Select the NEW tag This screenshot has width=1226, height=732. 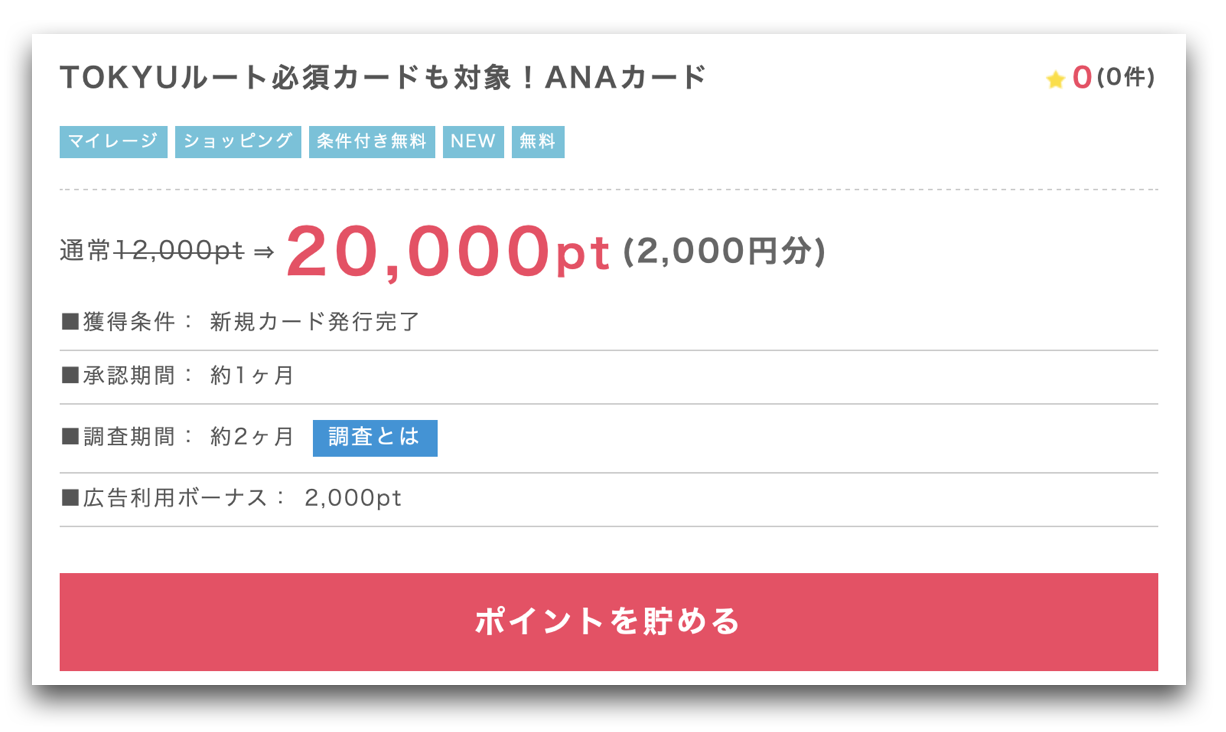tap(473, 141)
